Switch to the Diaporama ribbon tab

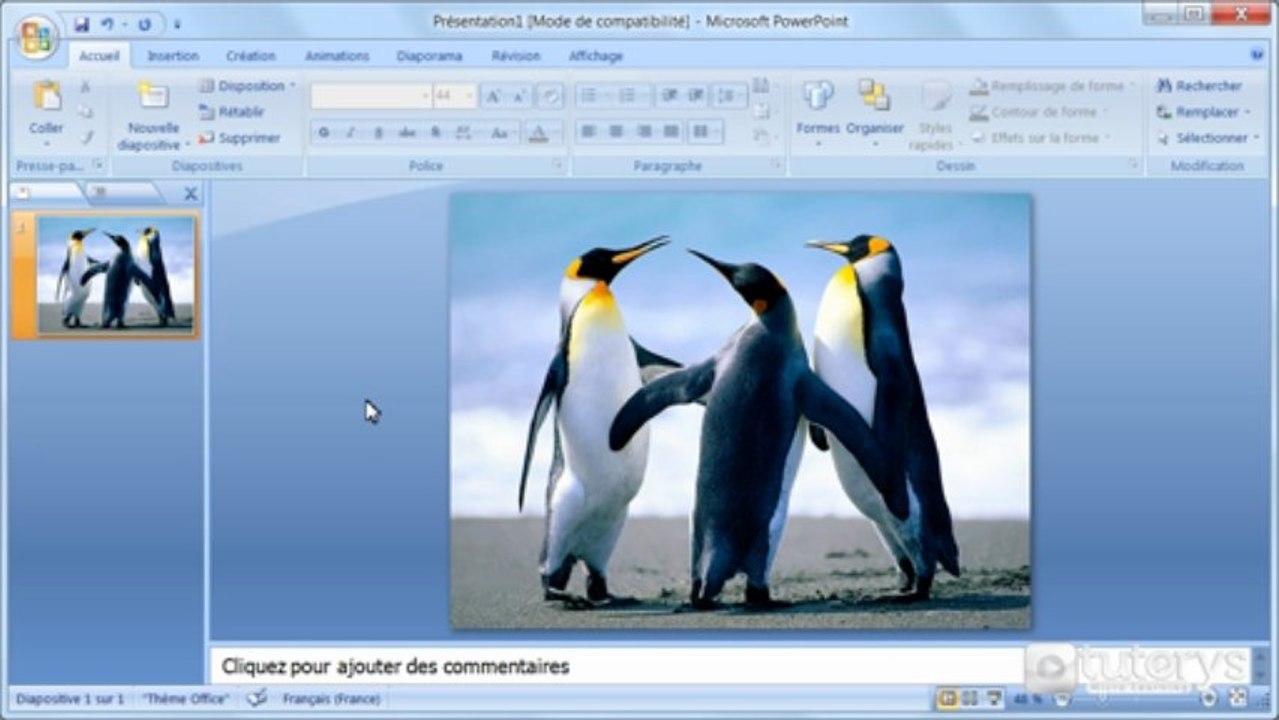(x=429, y=56)
